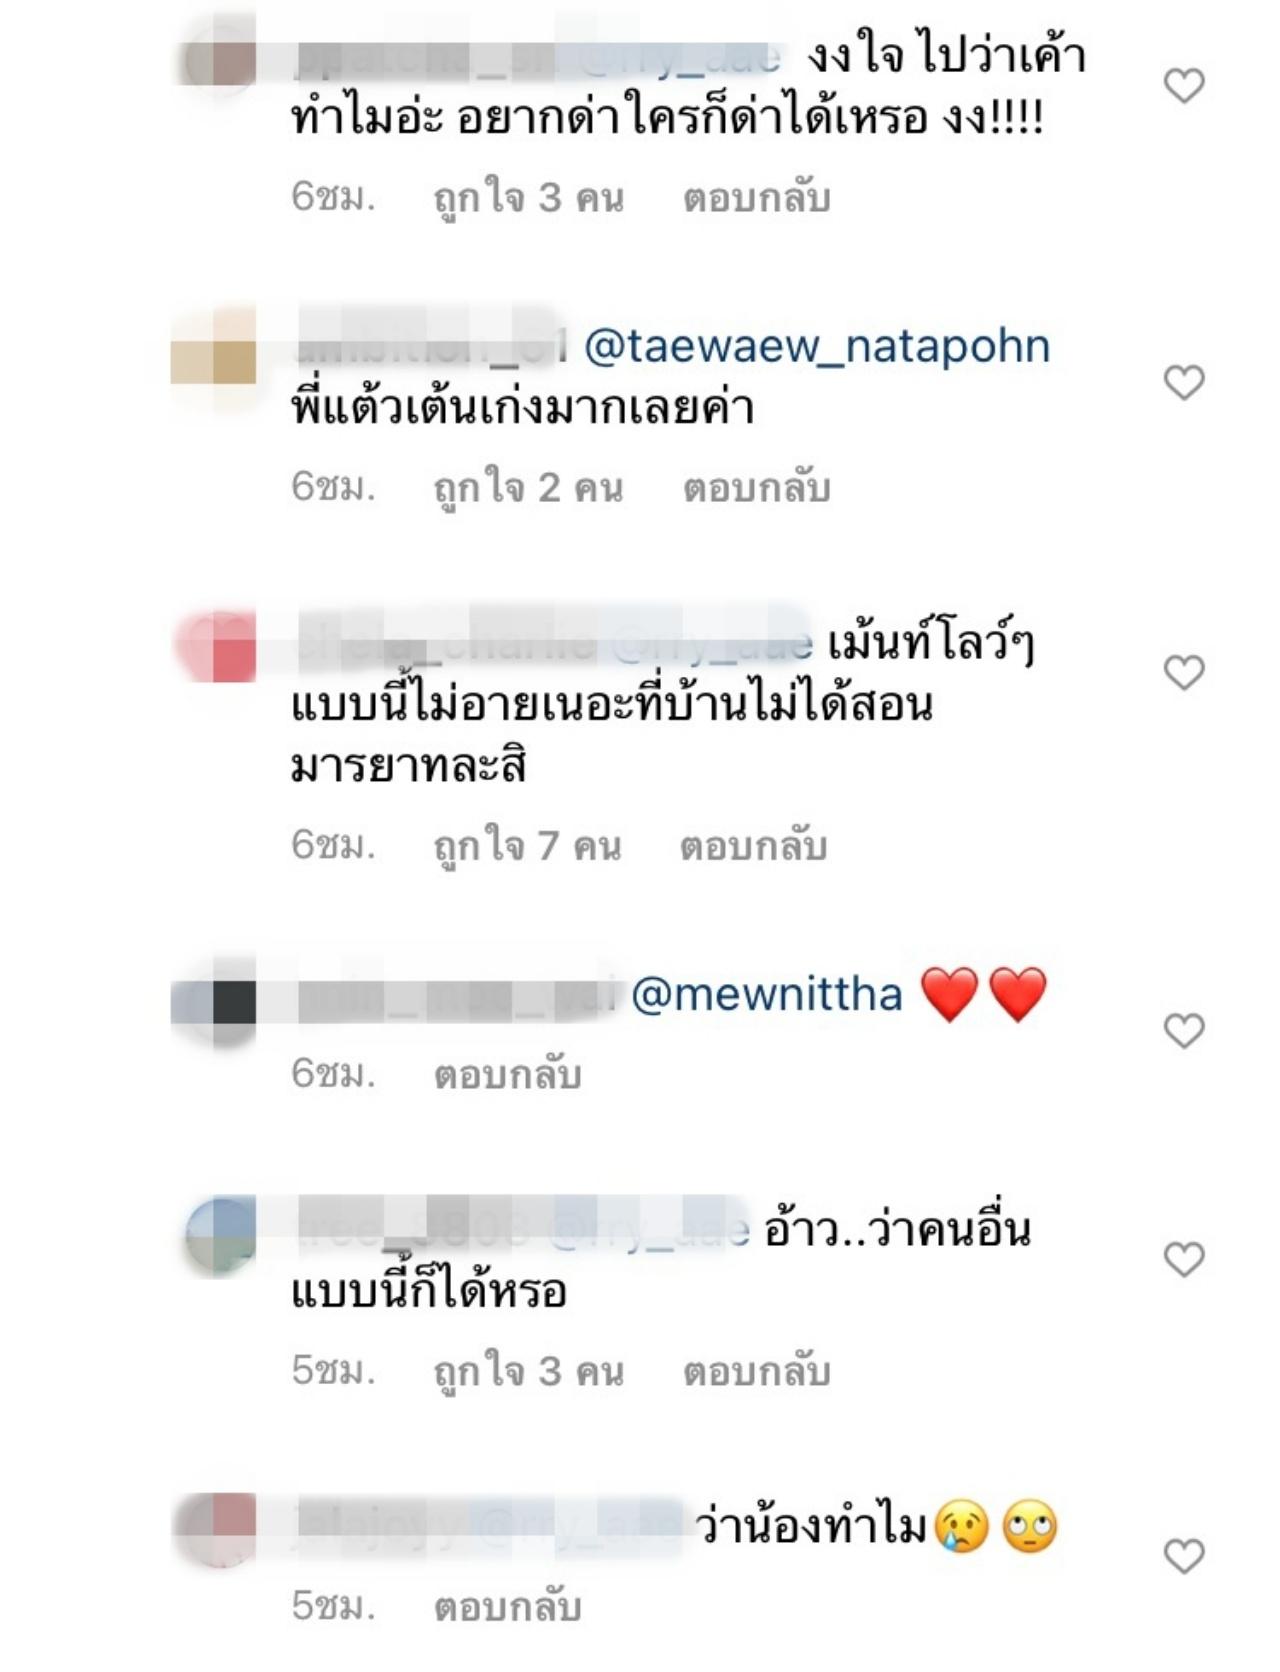This screenshot has width=1280, height=1672.
Task: Like the comment saying งงใจ ไปว่าเค้า
Action: coord(1185,86)
